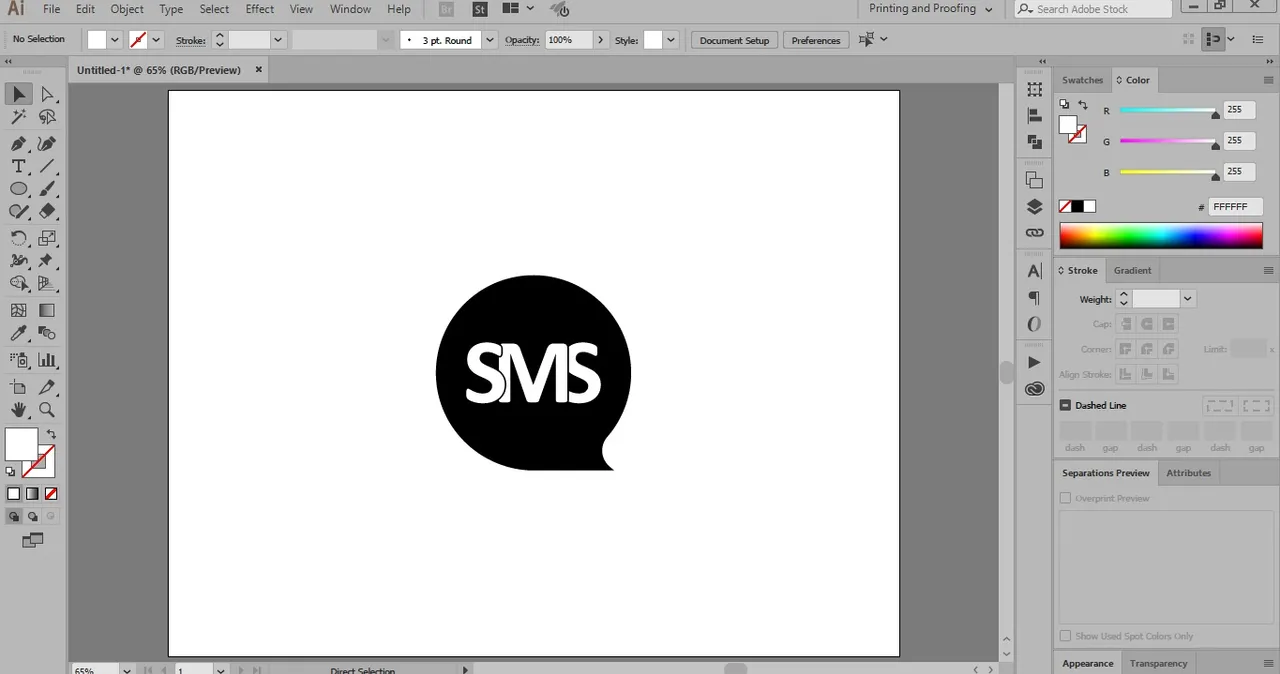Swap fill and stroke in the toolbar

coord(51,434)
